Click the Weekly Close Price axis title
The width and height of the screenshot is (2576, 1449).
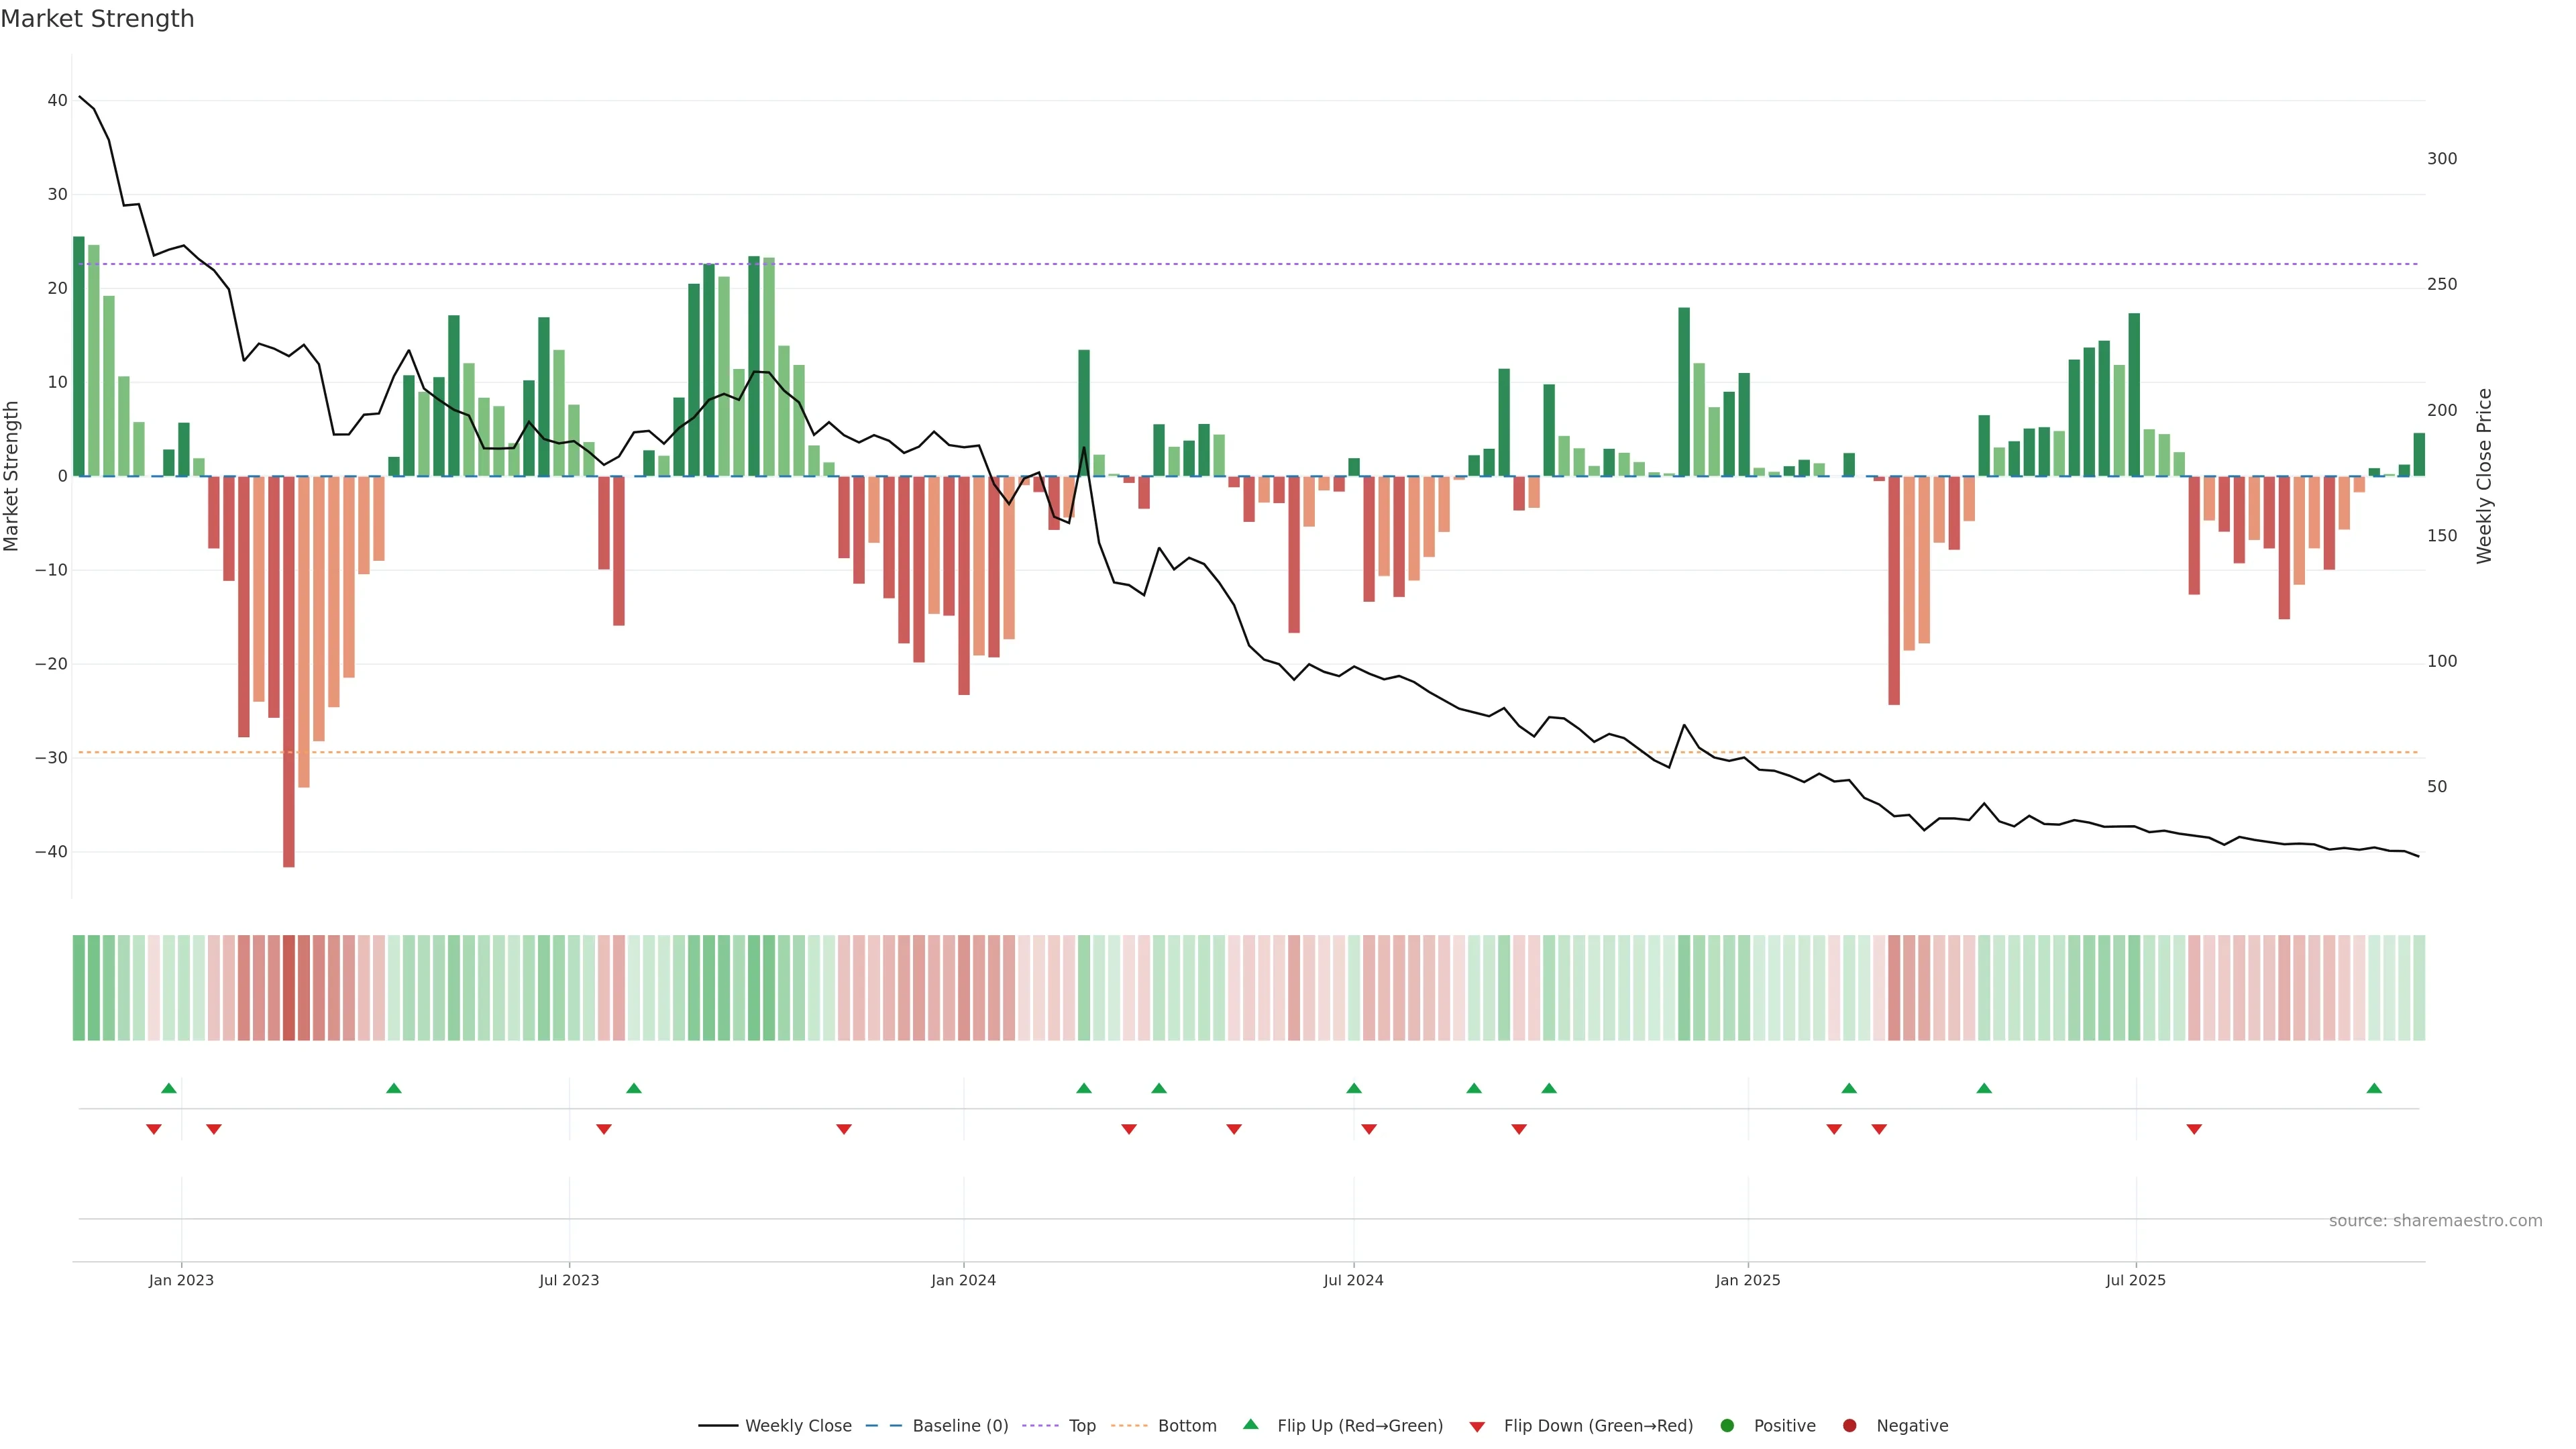point(2485,476)
